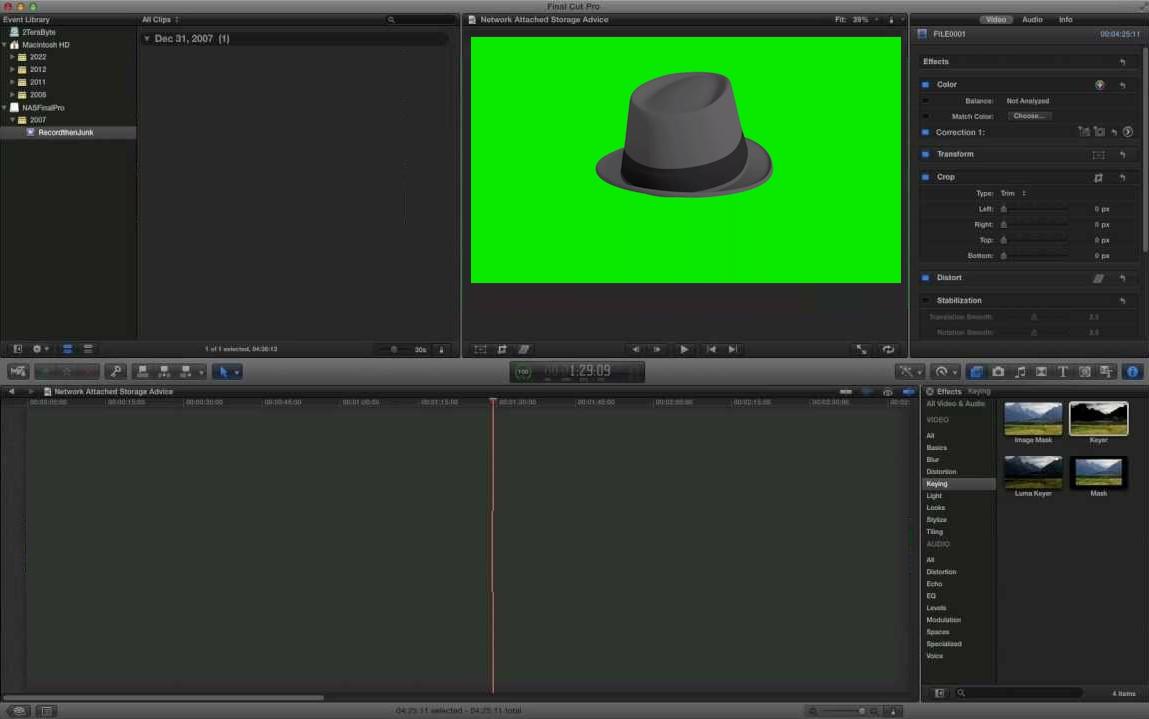The image size is (1149, 719).
Task: Disable the Transform effect checkbox
Action: 926,154
